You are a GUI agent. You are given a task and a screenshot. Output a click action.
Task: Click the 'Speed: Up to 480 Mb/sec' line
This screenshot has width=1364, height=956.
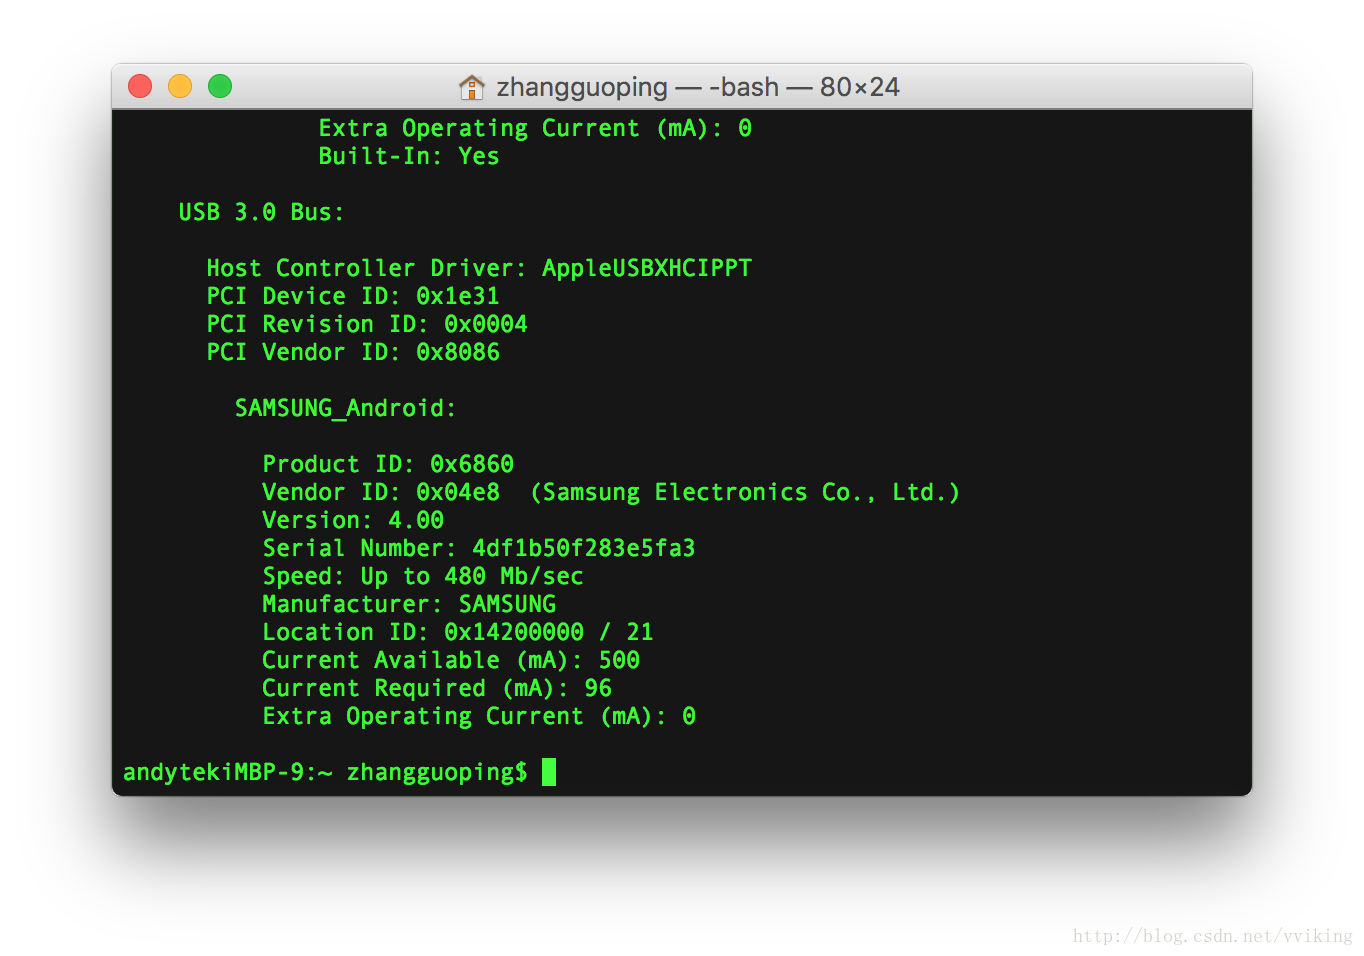coord(423,576)
